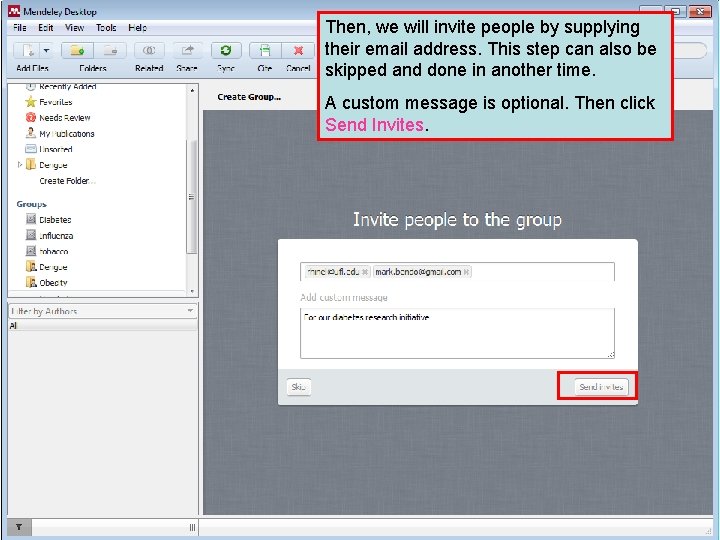The width and height of the screenshot is (720, 540).
Task: Open the Tools menu
Action: pyautogui.click(x=106, y=28)
